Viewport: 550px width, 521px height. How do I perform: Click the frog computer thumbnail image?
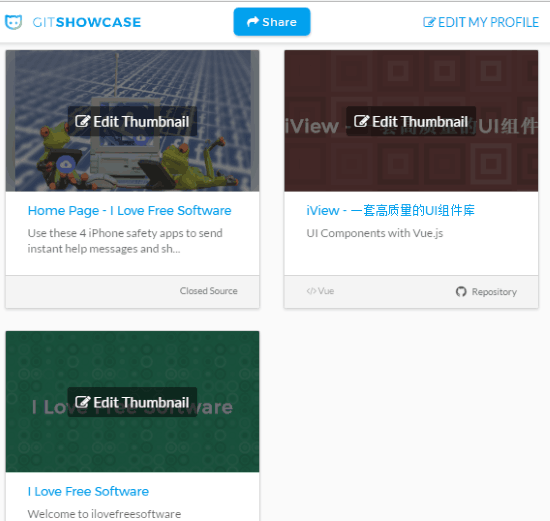click(x=132, y=121)
